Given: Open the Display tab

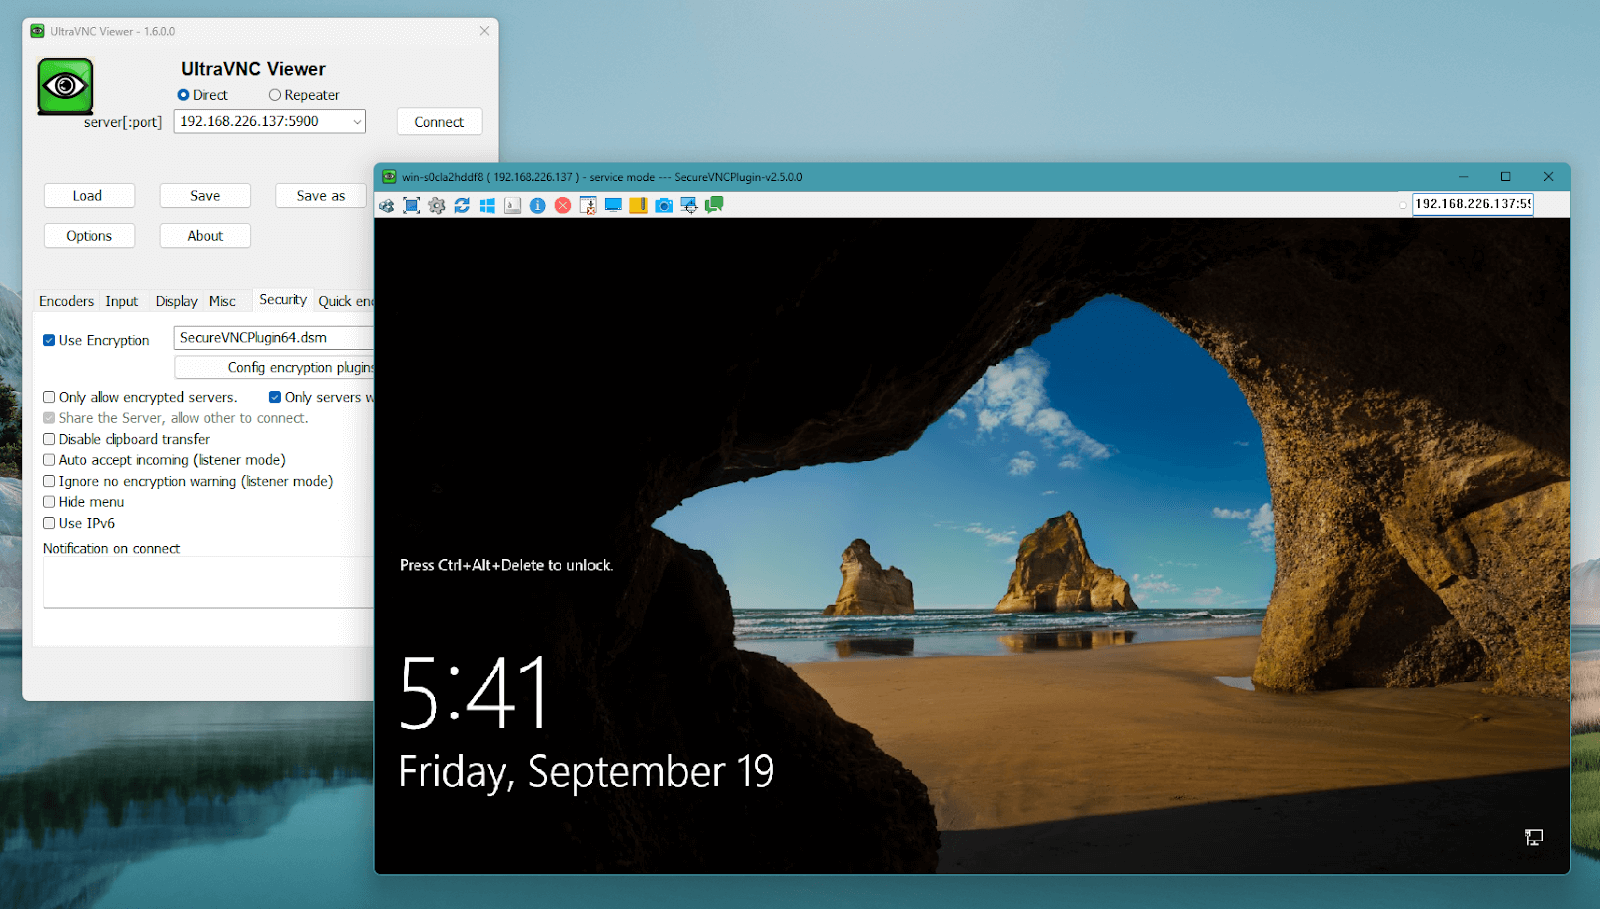Looking at the screenshot, I should (x=176, y=301).
